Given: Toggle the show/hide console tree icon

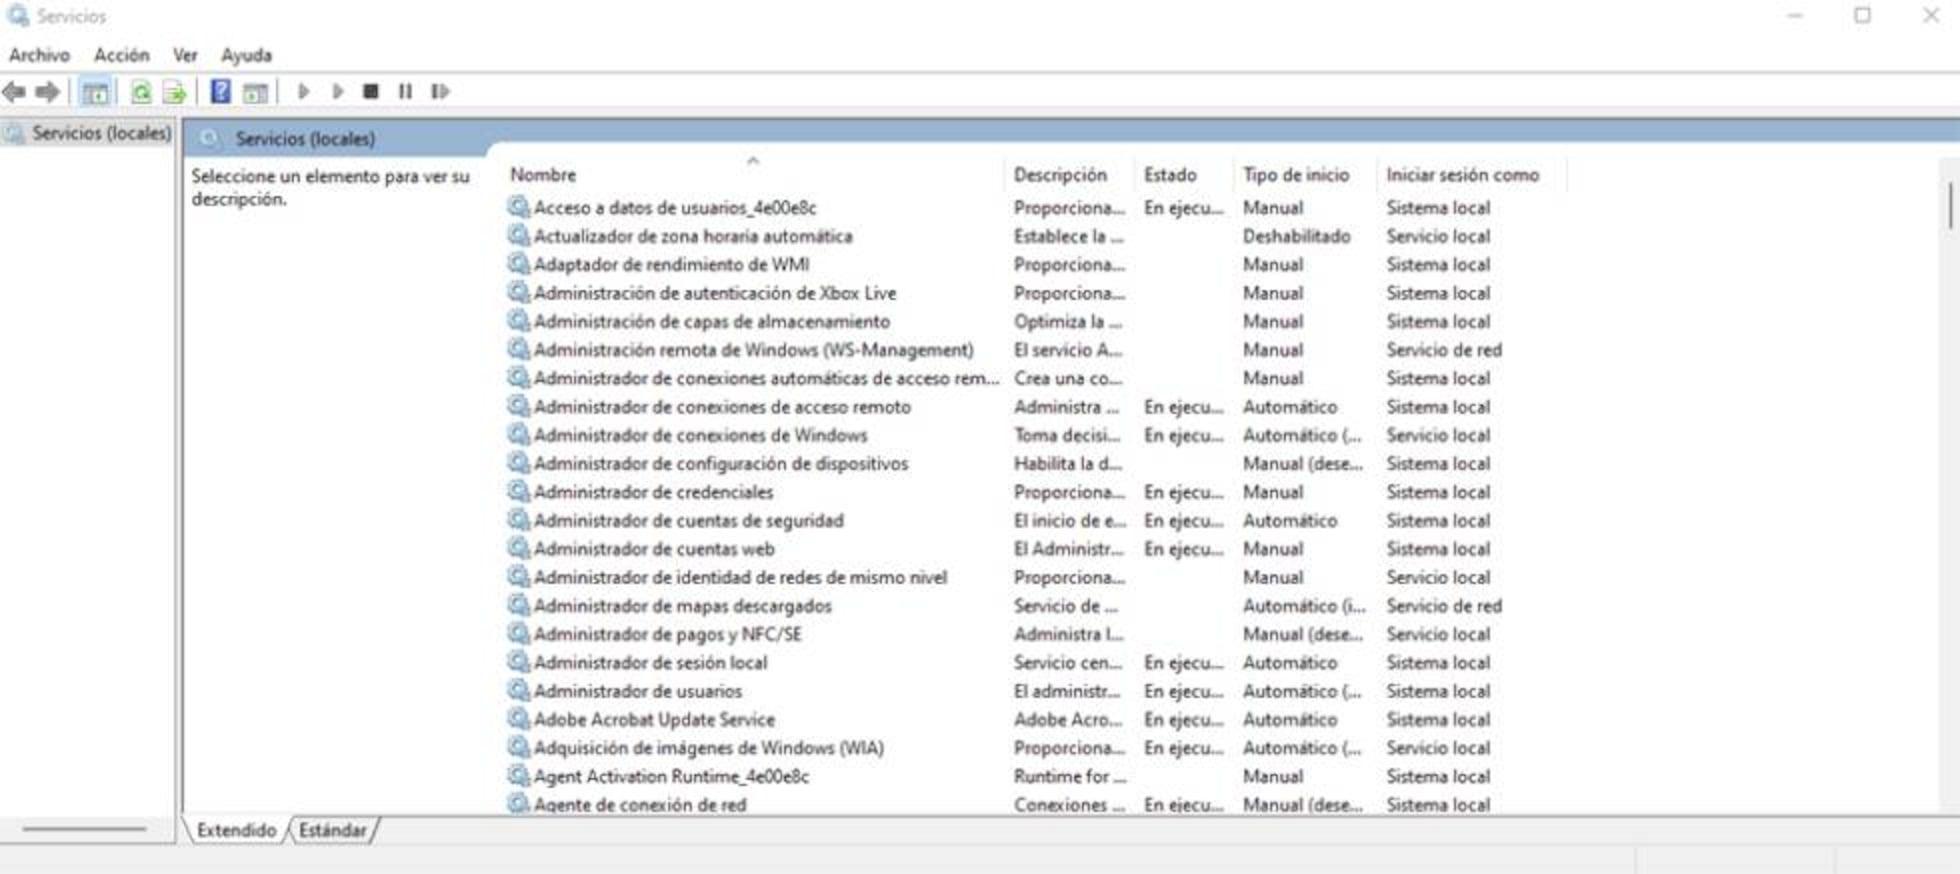Looking at the screenshot, I should tap(95, 92).
